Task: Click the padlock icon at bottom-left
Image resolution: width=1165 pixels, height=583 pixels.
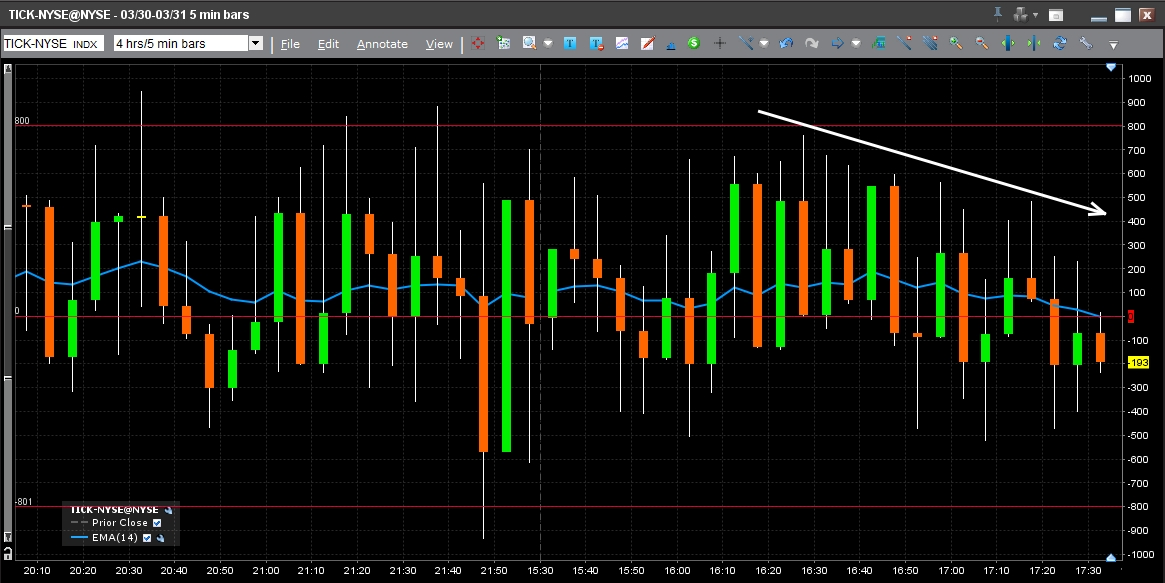Action: pos(10,552)
